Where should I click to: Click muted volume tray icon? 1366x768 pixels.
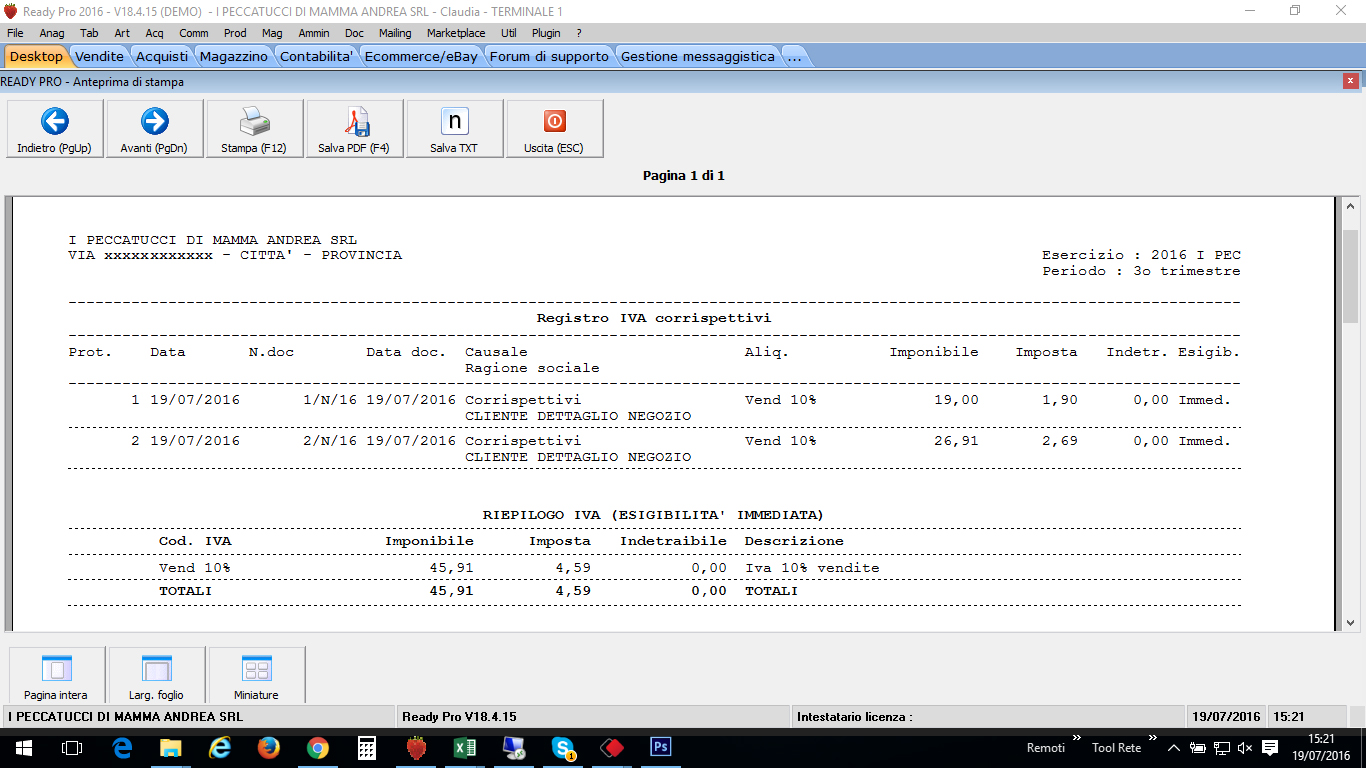click(x=1245, y=748)
